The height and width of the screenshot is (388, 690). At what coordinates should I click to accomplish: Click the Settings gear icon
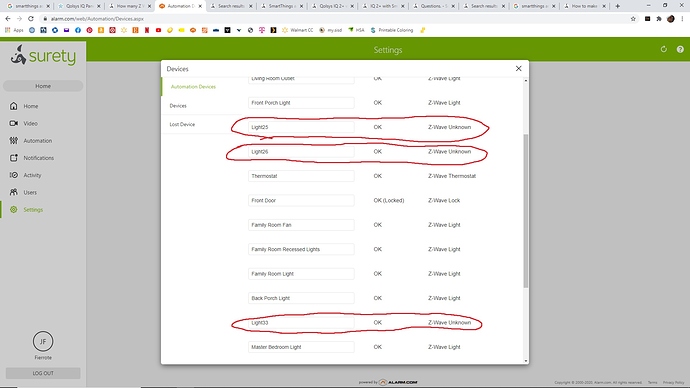(x=14, y=209)
